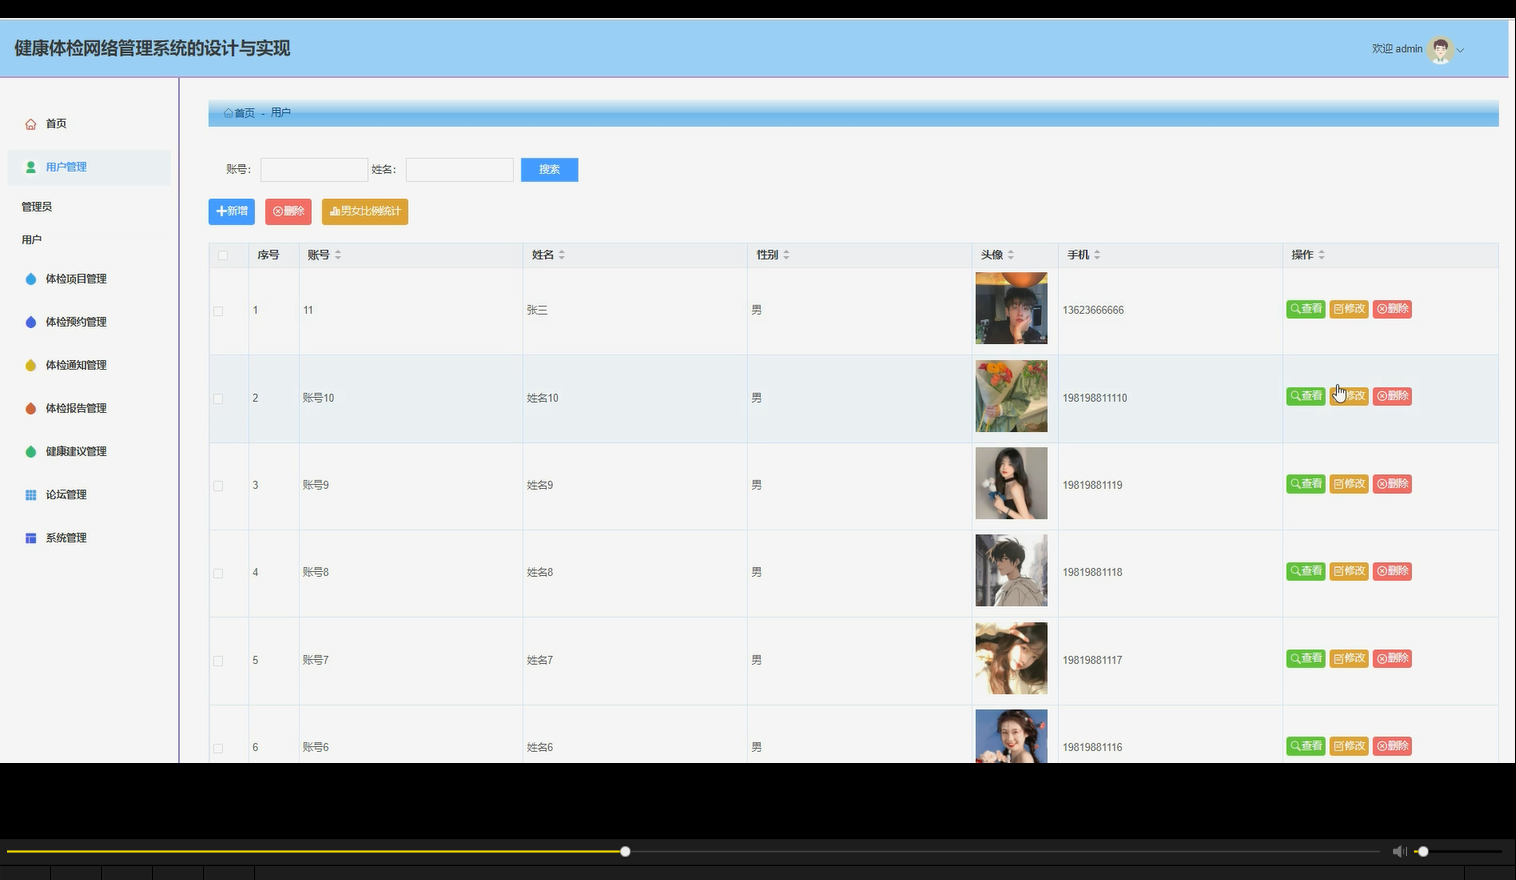Check the checkbox for row 账号7
This screenshot has width=1516, height=880.
(x=218, y=661)
